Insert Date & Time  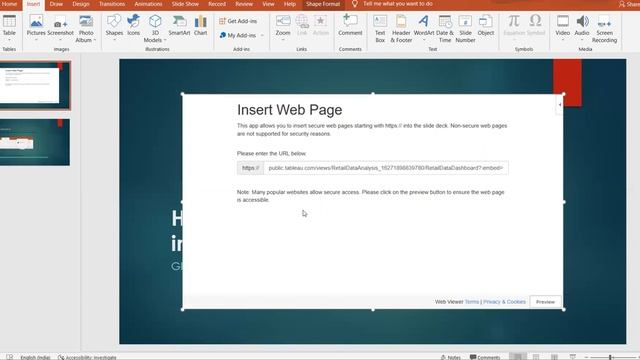[x=445, y=28]
